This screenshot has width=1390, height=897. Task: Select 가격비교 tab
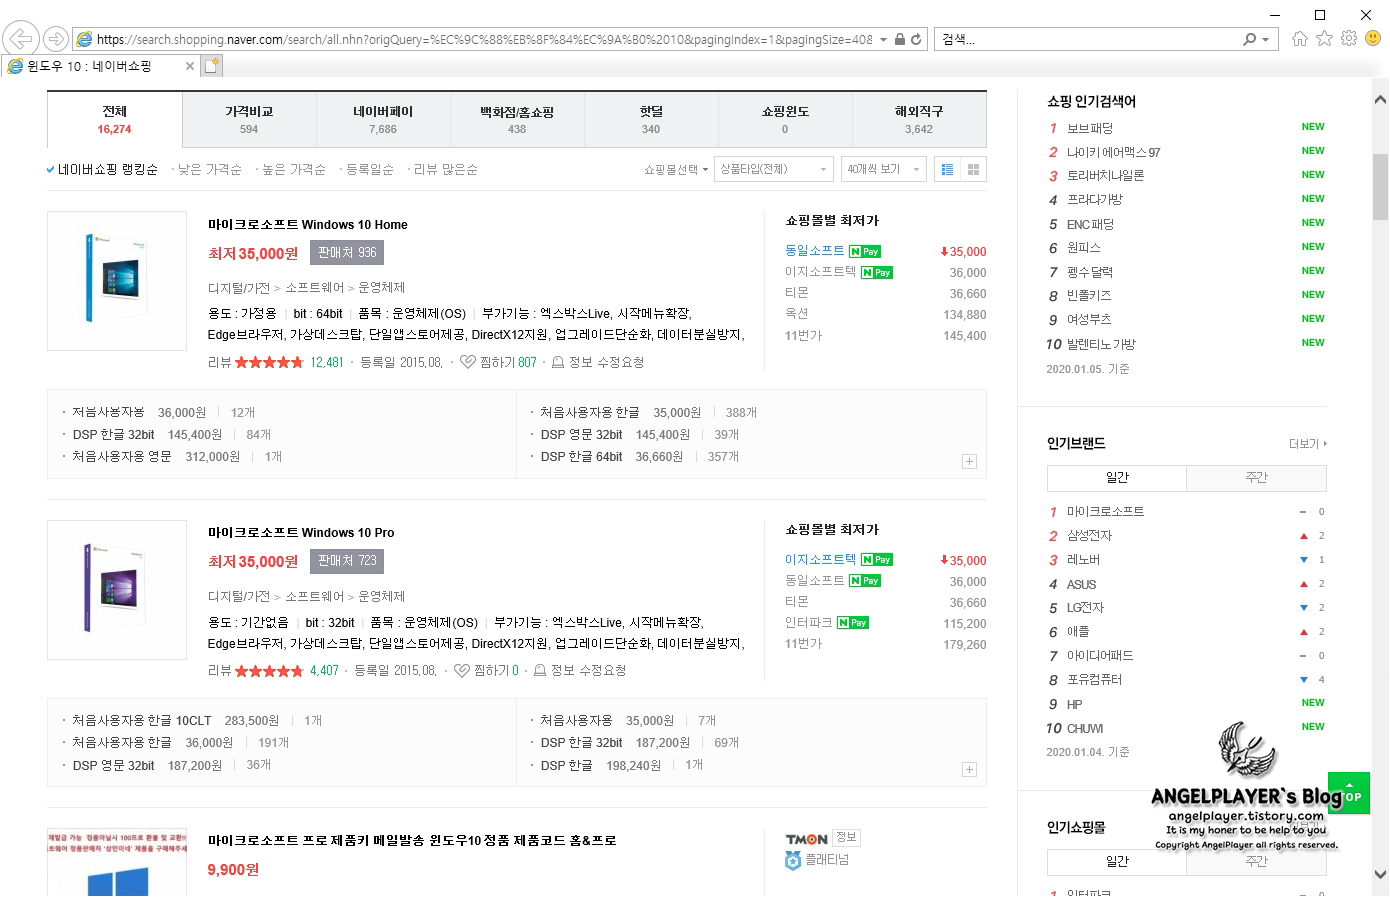point(249,120)
